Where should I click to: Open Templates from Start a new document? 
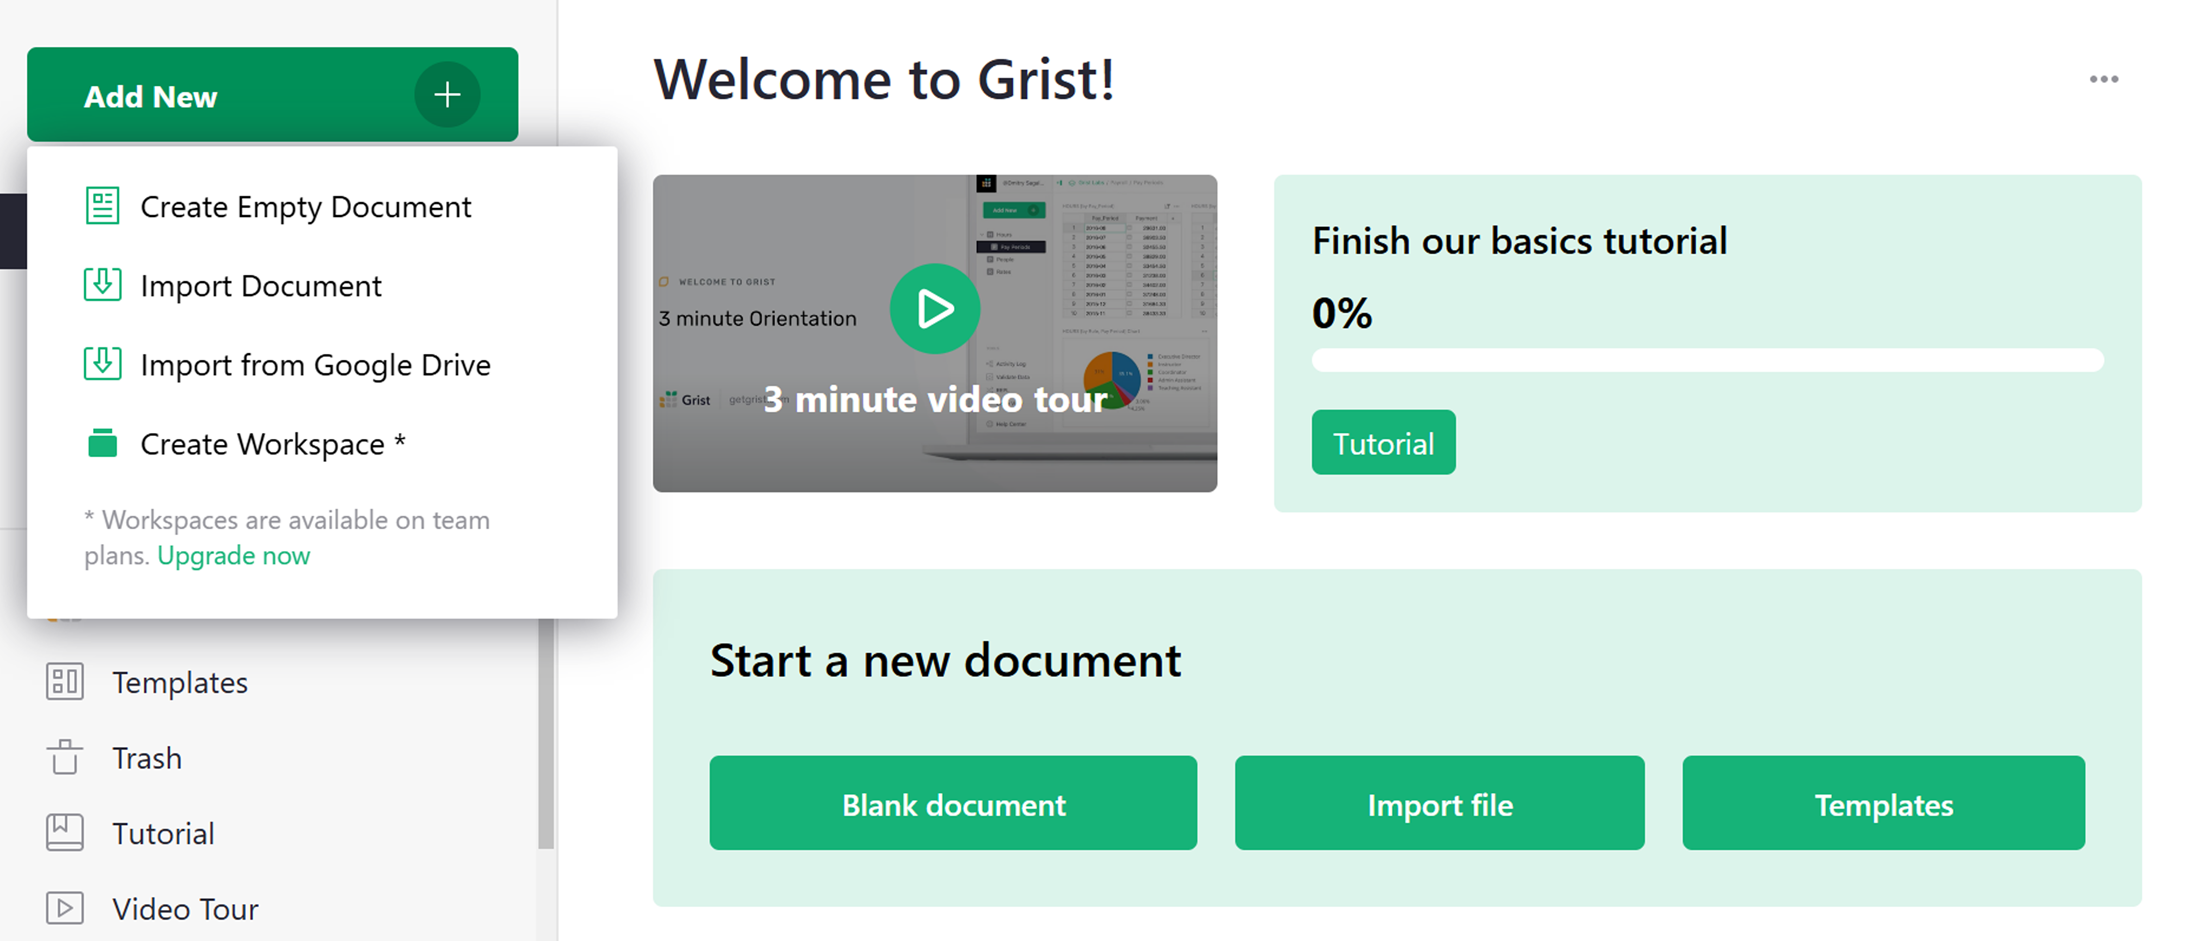1883,803
